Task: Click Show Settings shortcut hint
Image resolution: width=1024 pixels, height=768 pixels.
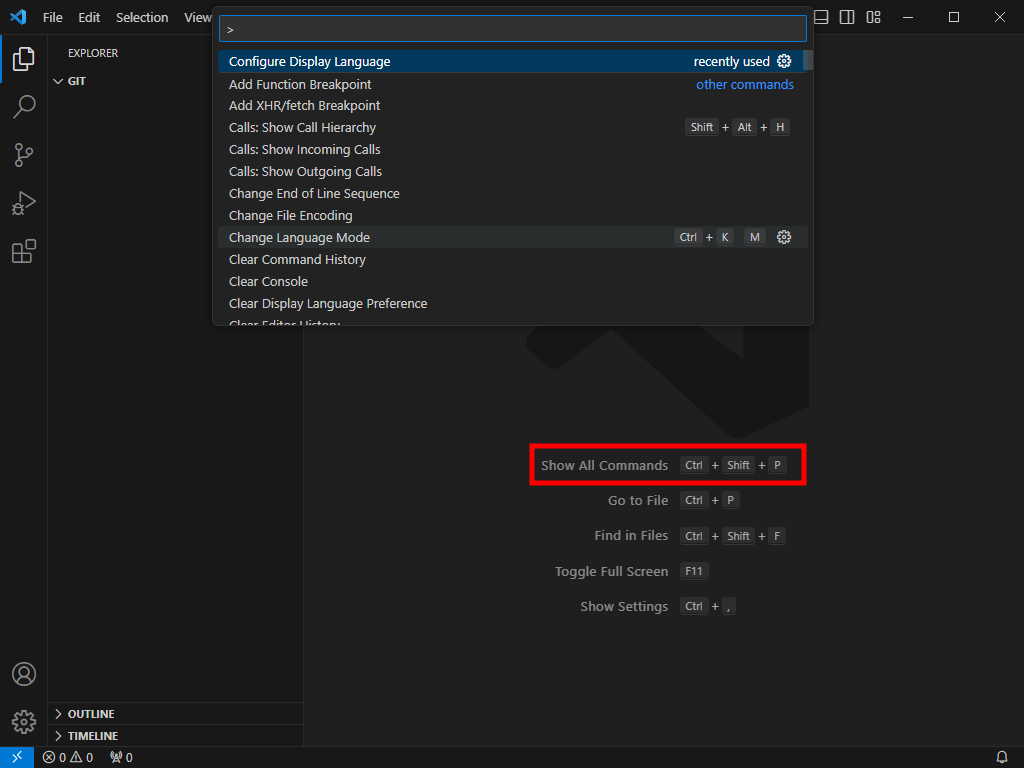Action: (x=658, y=606)
